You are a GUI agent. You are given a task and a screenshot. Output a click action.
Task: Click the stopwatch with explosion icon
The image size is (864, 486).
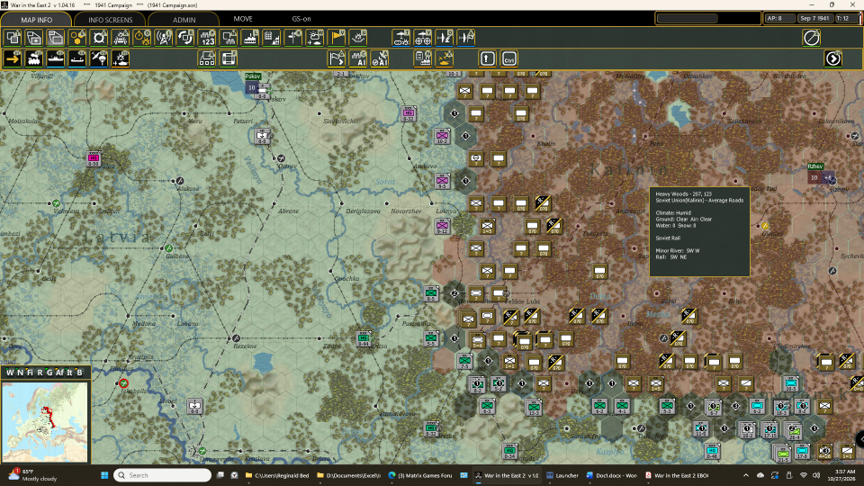[x=142, y=38]
